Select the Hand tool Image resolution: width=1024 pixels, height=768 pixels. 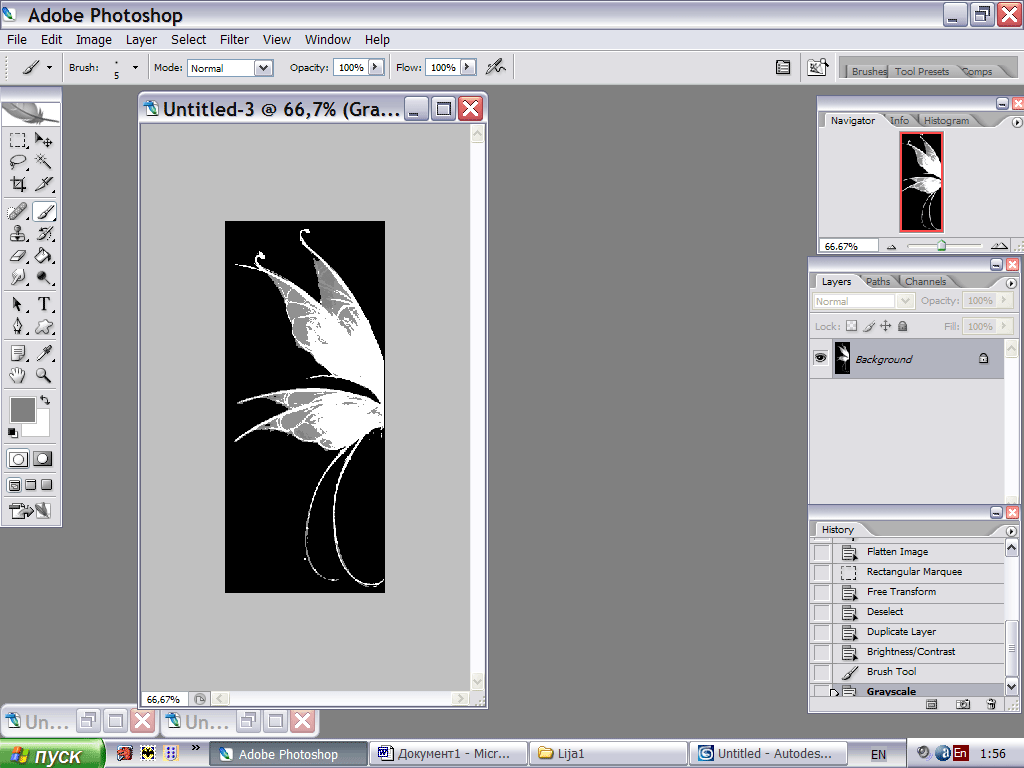18,375
